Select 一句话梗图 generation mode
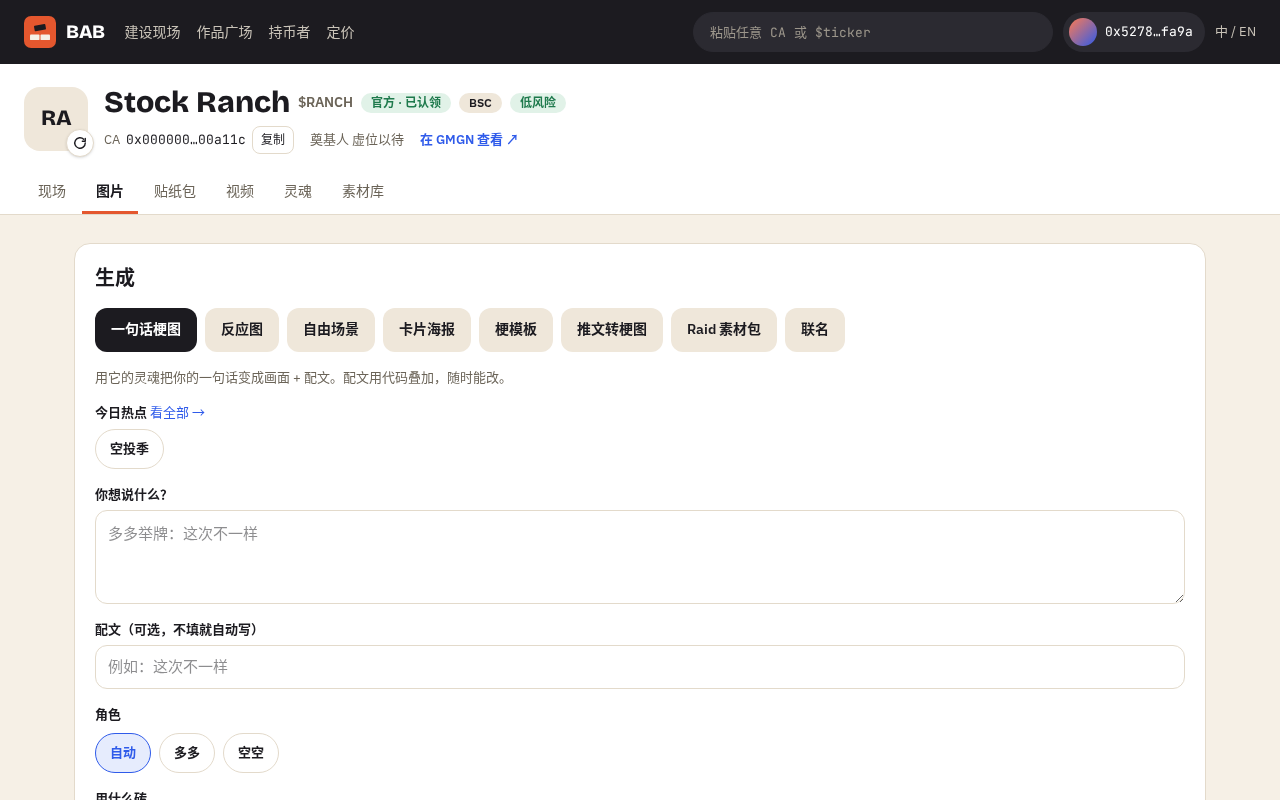 pos(146,330)
